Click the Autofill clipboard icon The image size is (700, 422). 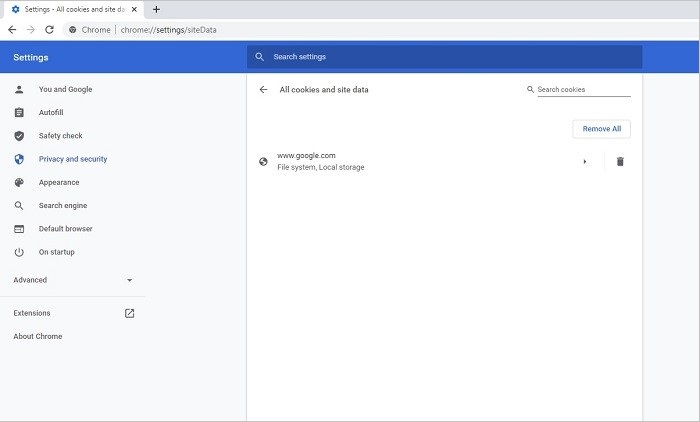pyautogui.click(x=19, y=113)
